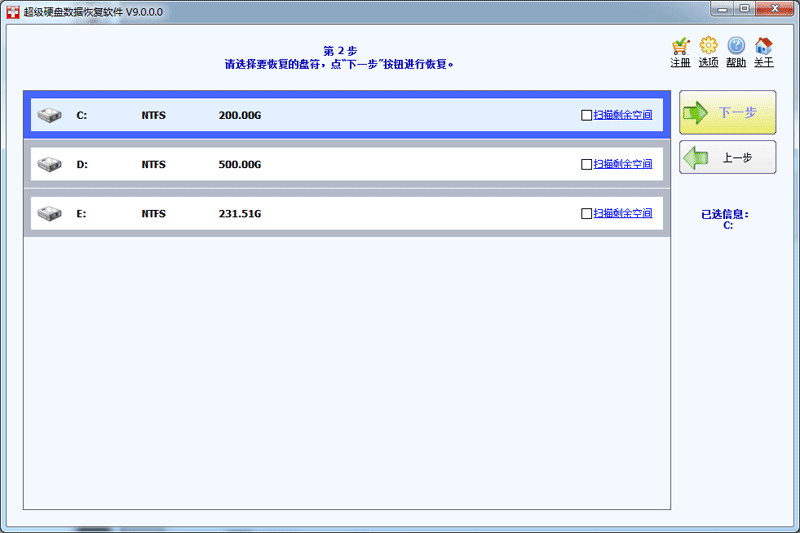Select the D: 500.00G partition row
Viewport: 800px width, 533px height.
[x=350, y=164]
